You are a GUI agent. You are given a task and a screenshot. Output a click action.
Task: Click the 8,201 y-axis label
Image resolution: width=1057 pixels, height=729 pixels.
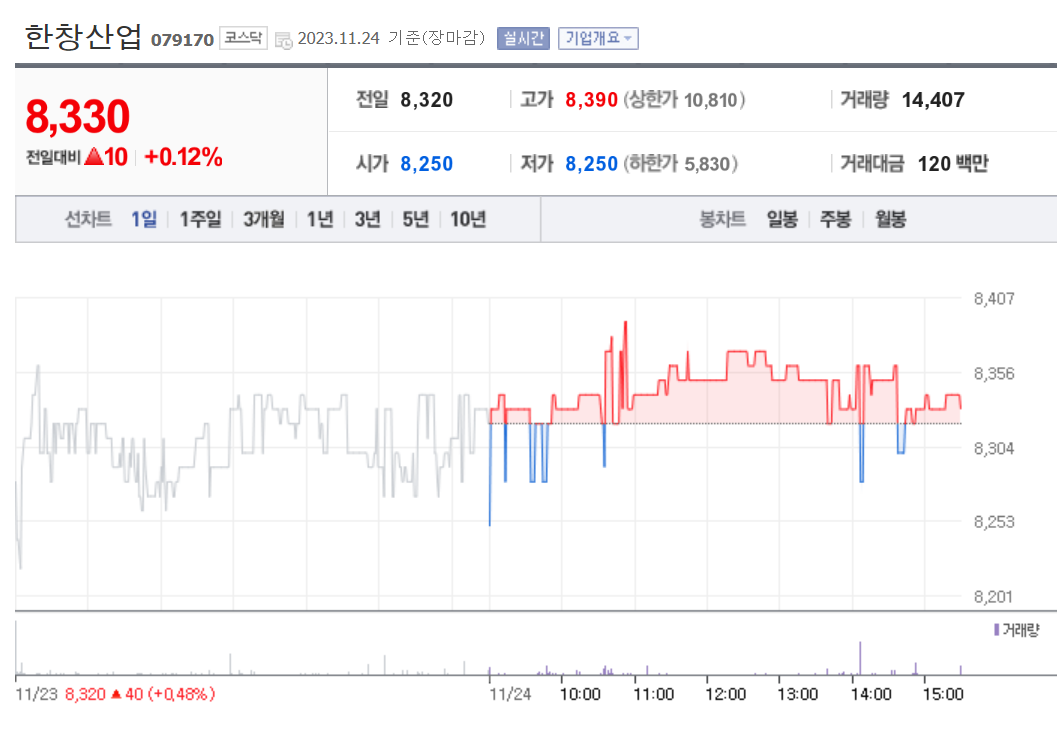(x=994, y=597)
